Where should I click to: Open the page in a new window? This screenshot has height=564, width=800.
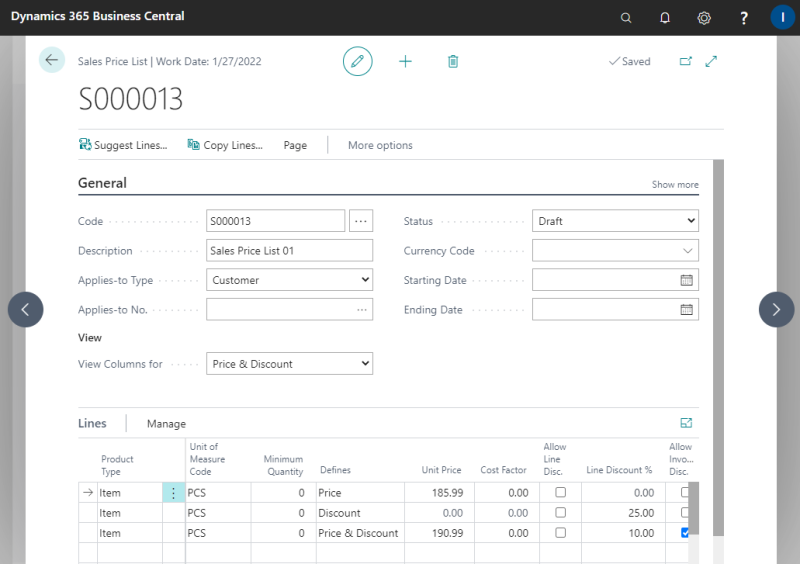click(685, 61)
